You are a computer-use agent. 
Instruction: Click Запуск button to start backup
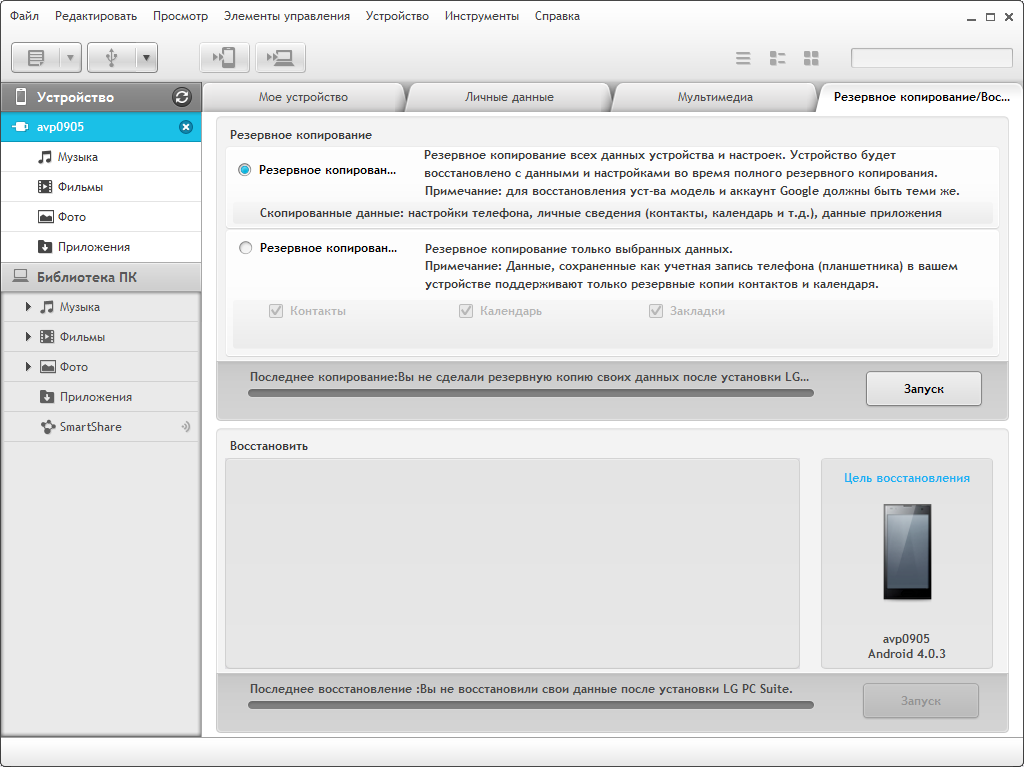tap(923, 389)
